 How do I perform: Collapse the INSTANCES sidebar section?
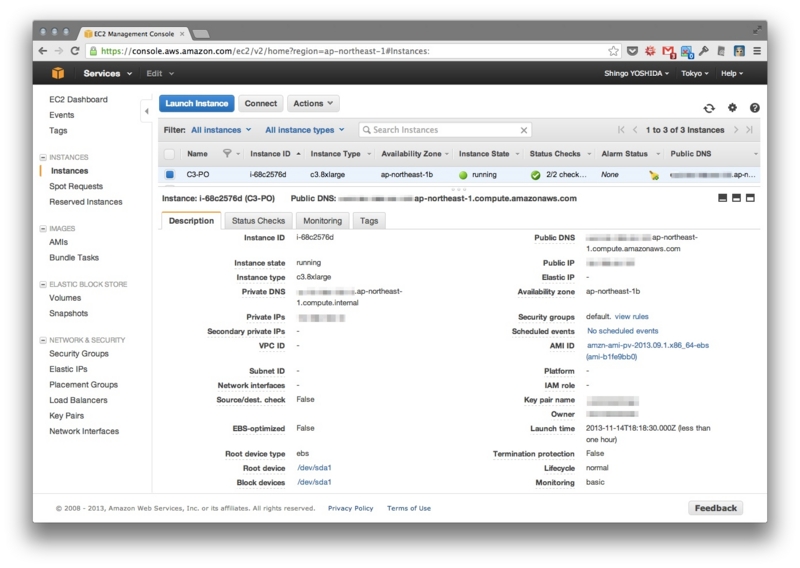[43, 157]
